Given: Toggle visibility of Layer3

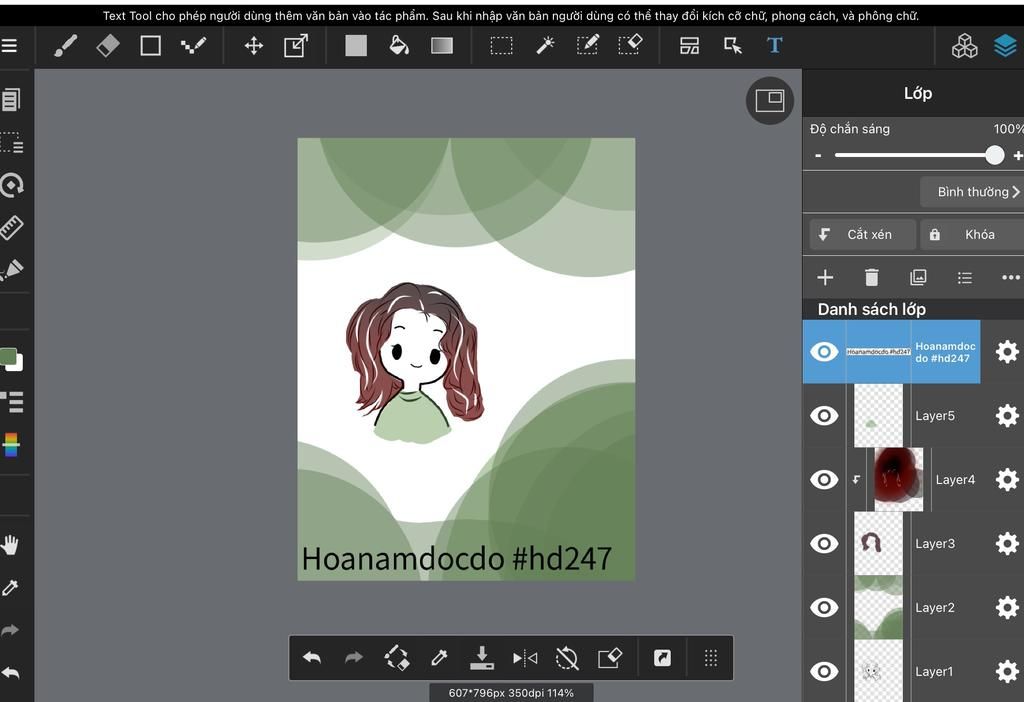Looking at the screenshot, I should (x=824, y=543).
